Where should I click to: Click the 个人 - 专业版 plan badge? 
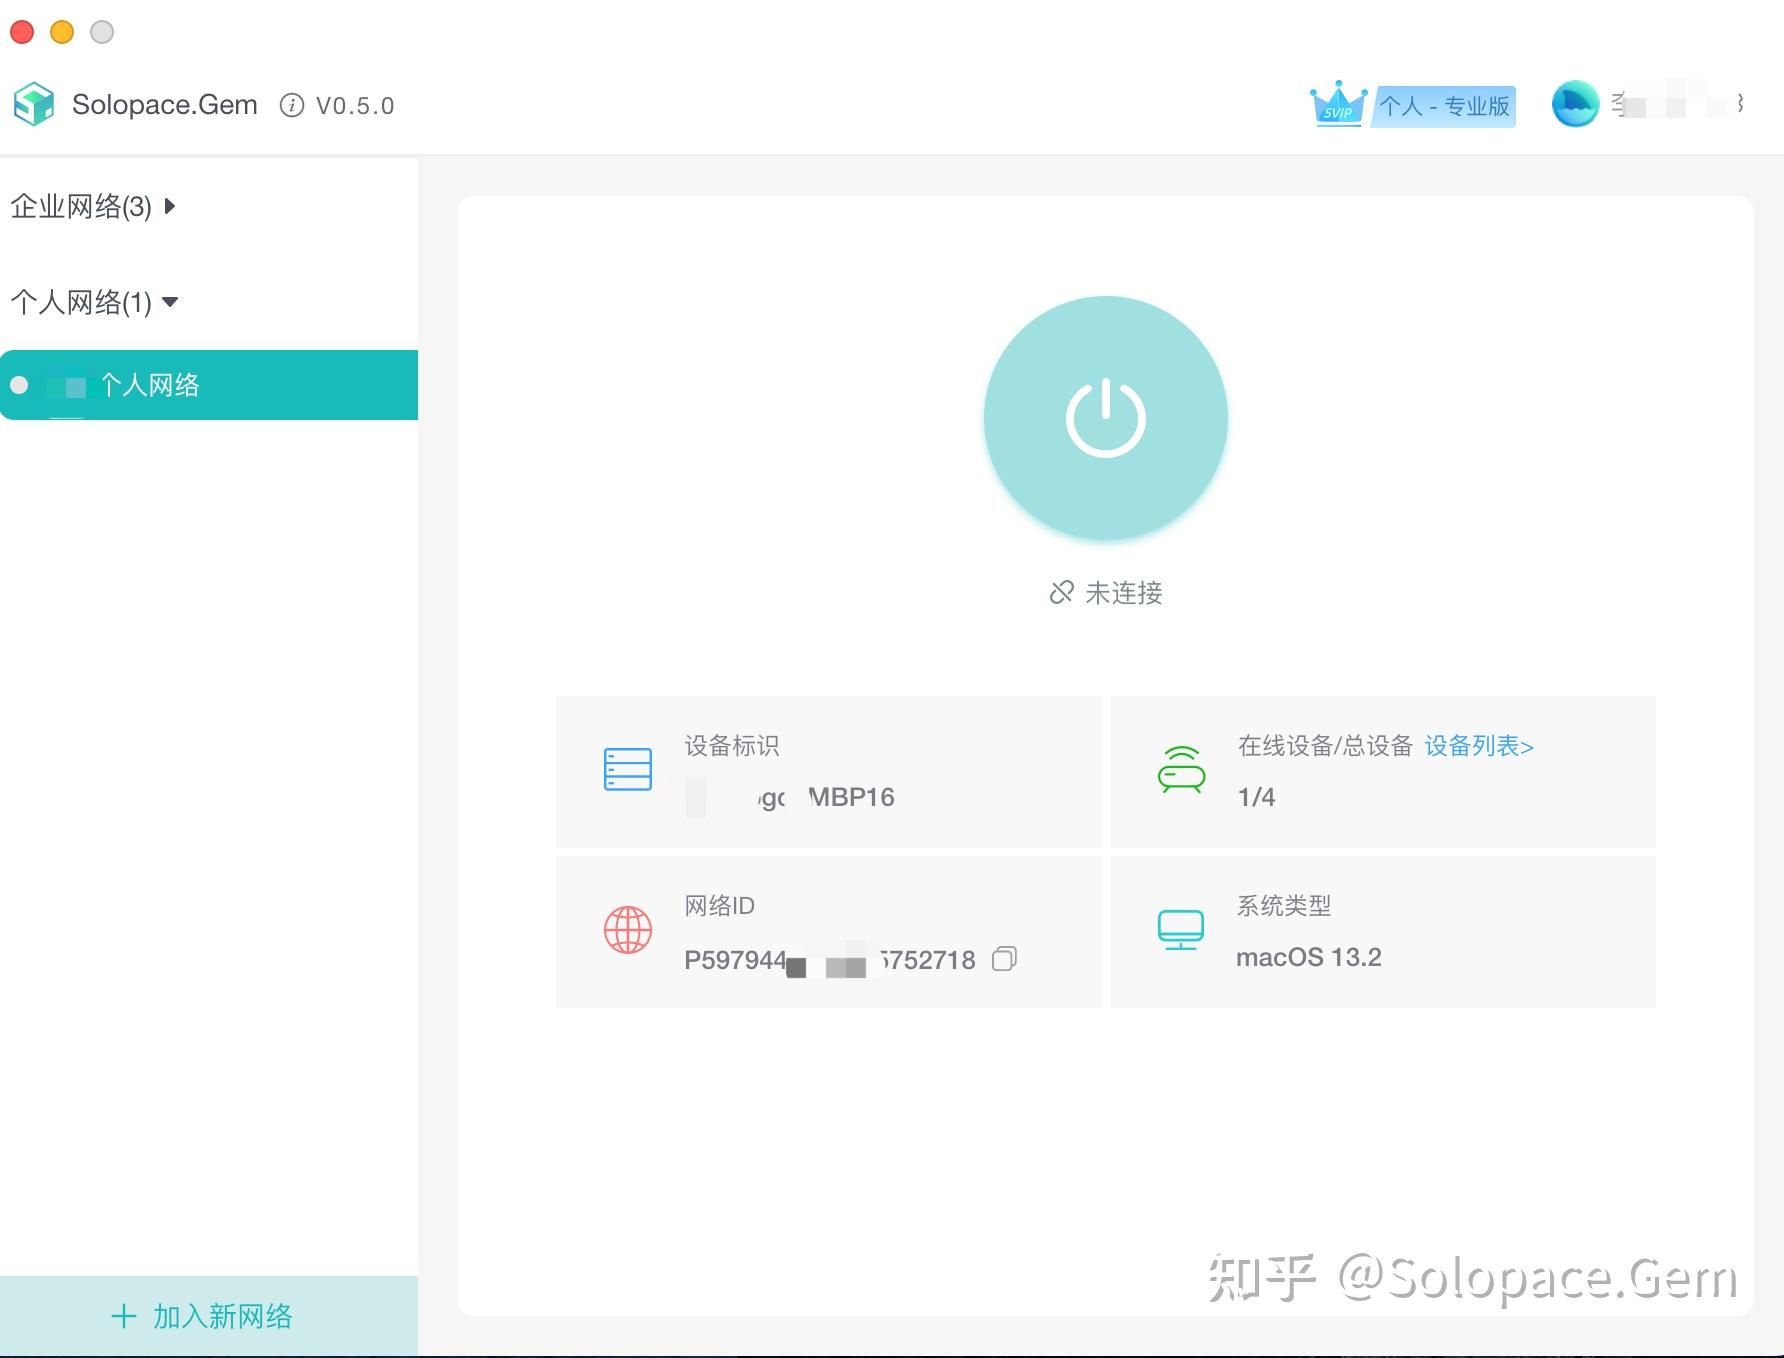pos(1445,106)
